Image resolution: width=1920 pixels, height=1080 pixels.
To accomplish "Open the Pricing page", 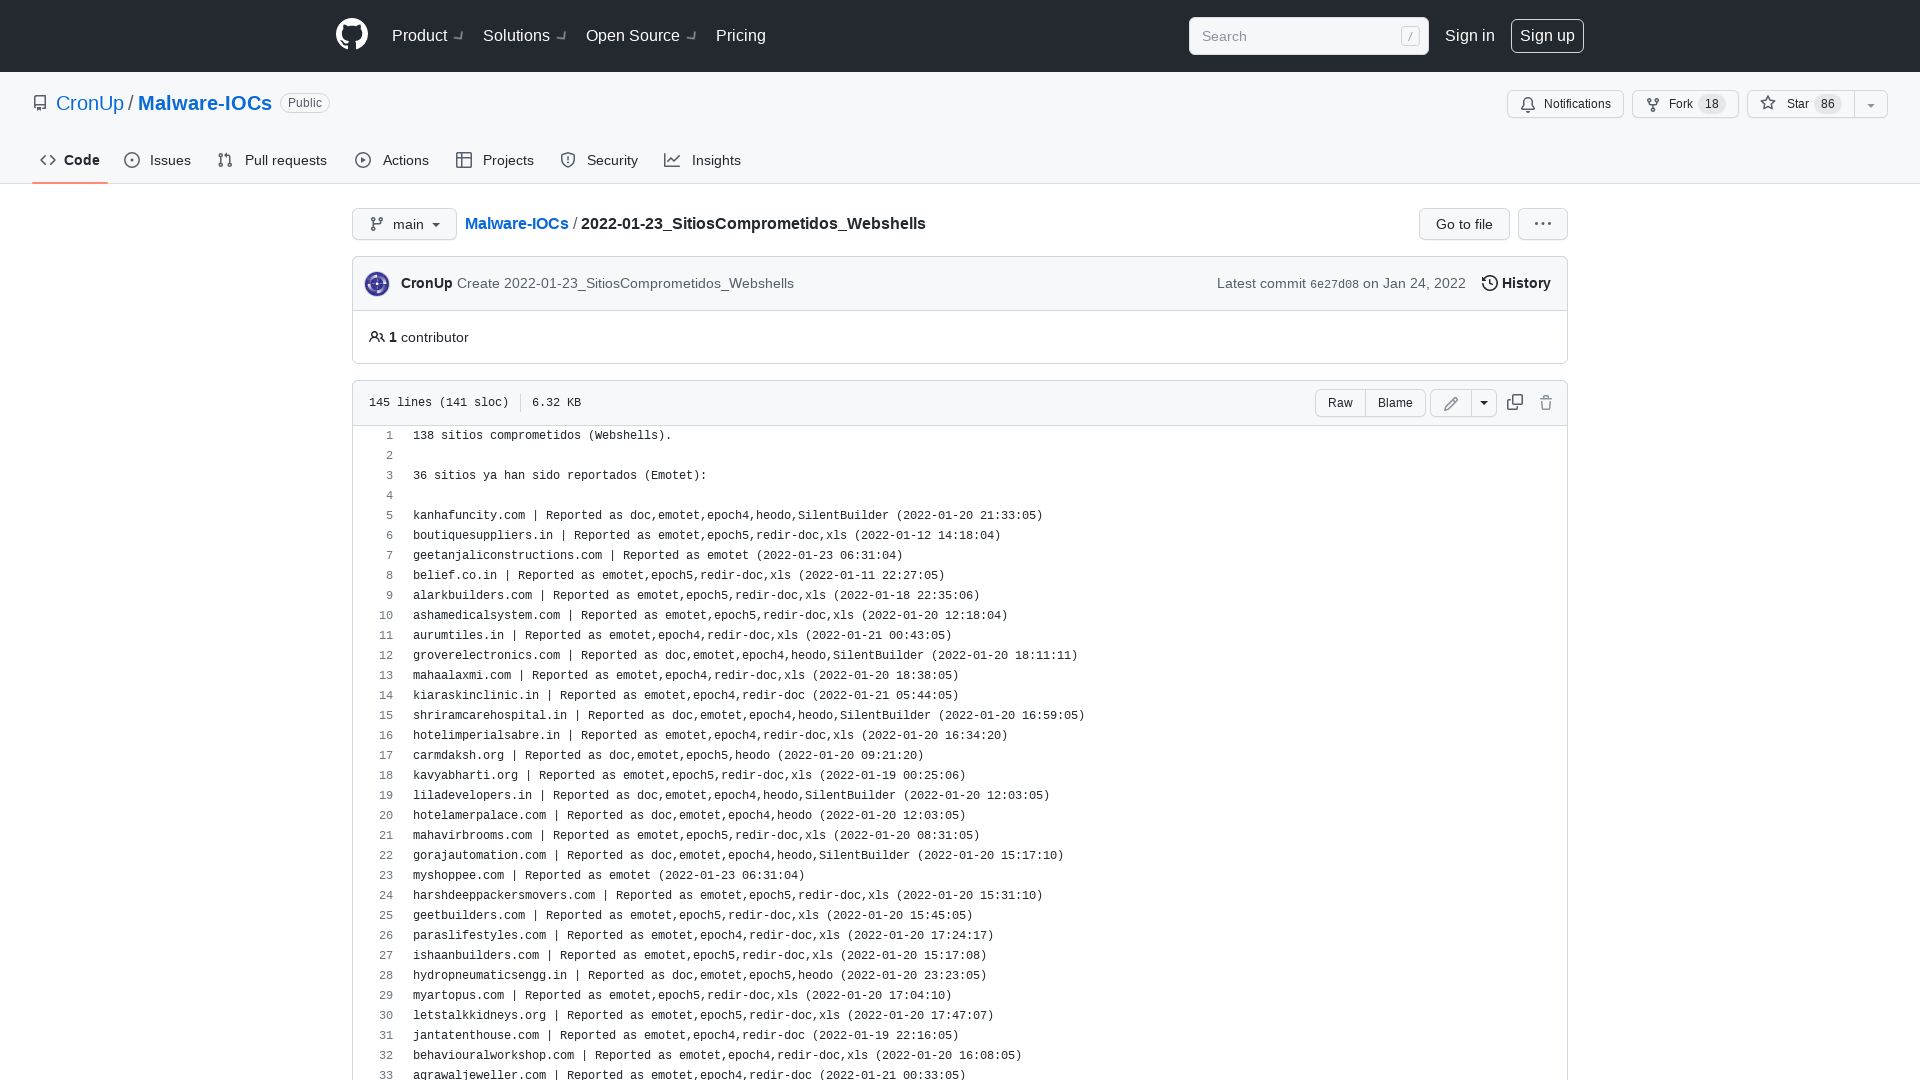I will [741, 36].
